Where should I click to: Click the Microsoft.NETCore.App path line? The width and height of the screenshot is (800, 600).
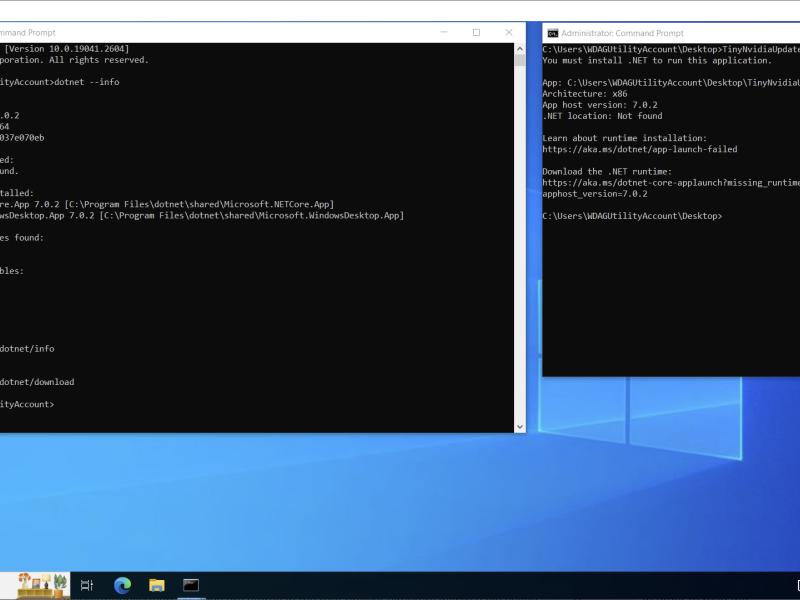[x=167, y=204]
